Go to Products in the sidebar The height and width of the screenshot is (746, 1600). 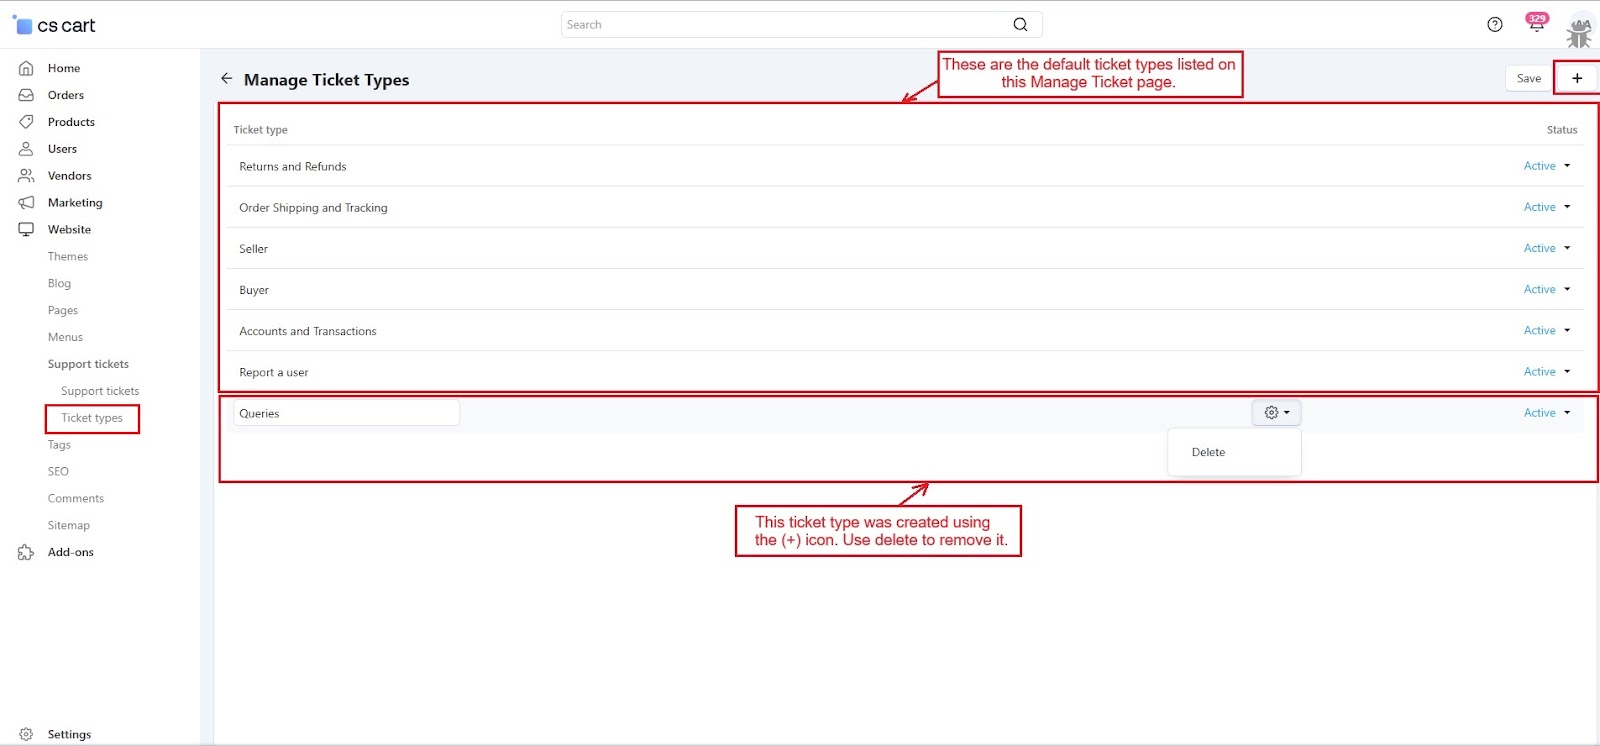(x=71, y=122)
